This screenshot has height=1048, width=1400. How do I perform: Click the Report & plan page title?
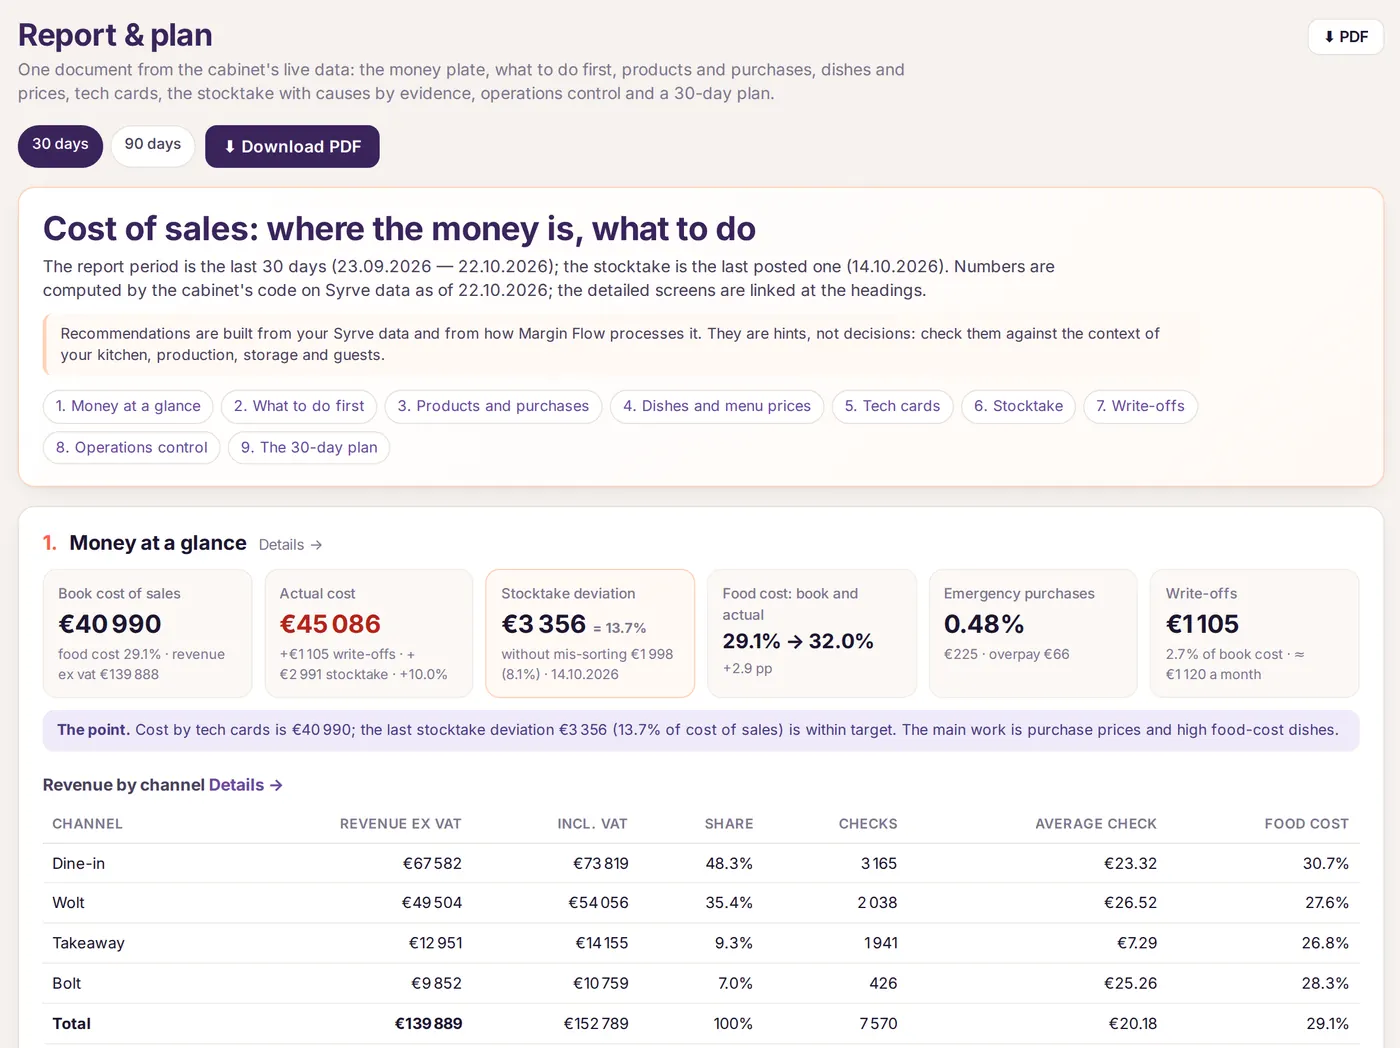click(x=115, y=35)
